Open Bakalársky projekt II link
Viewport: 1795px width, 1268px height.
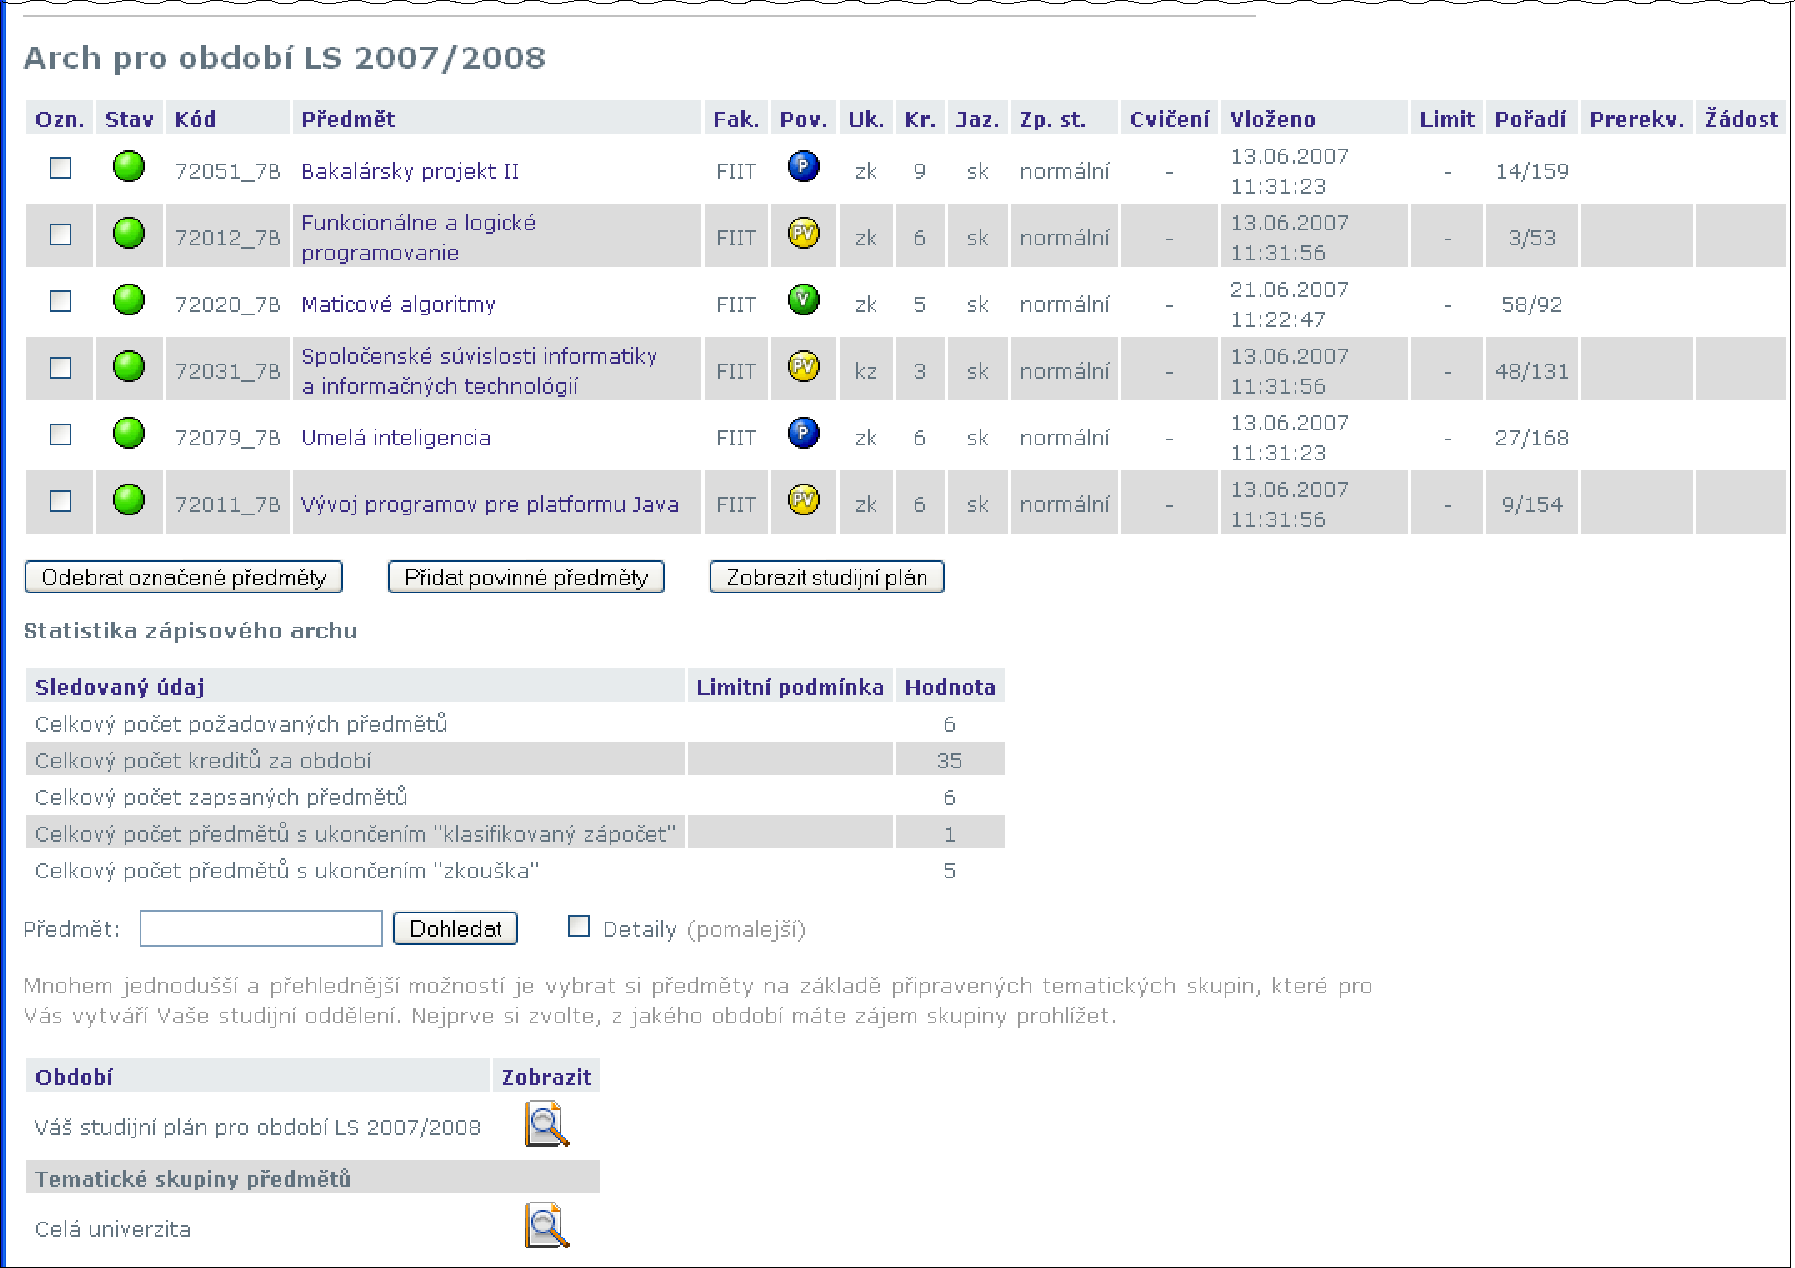410,171
